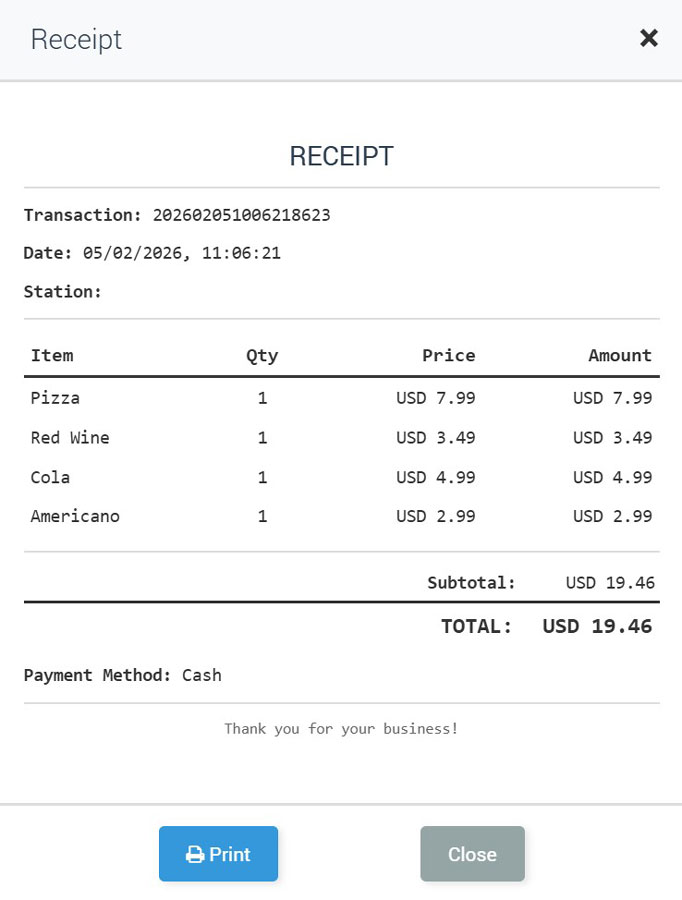Click the Subtotal label
Image resolution: width=682 pixels, height=900 pixels.
[x=471, y=583]
